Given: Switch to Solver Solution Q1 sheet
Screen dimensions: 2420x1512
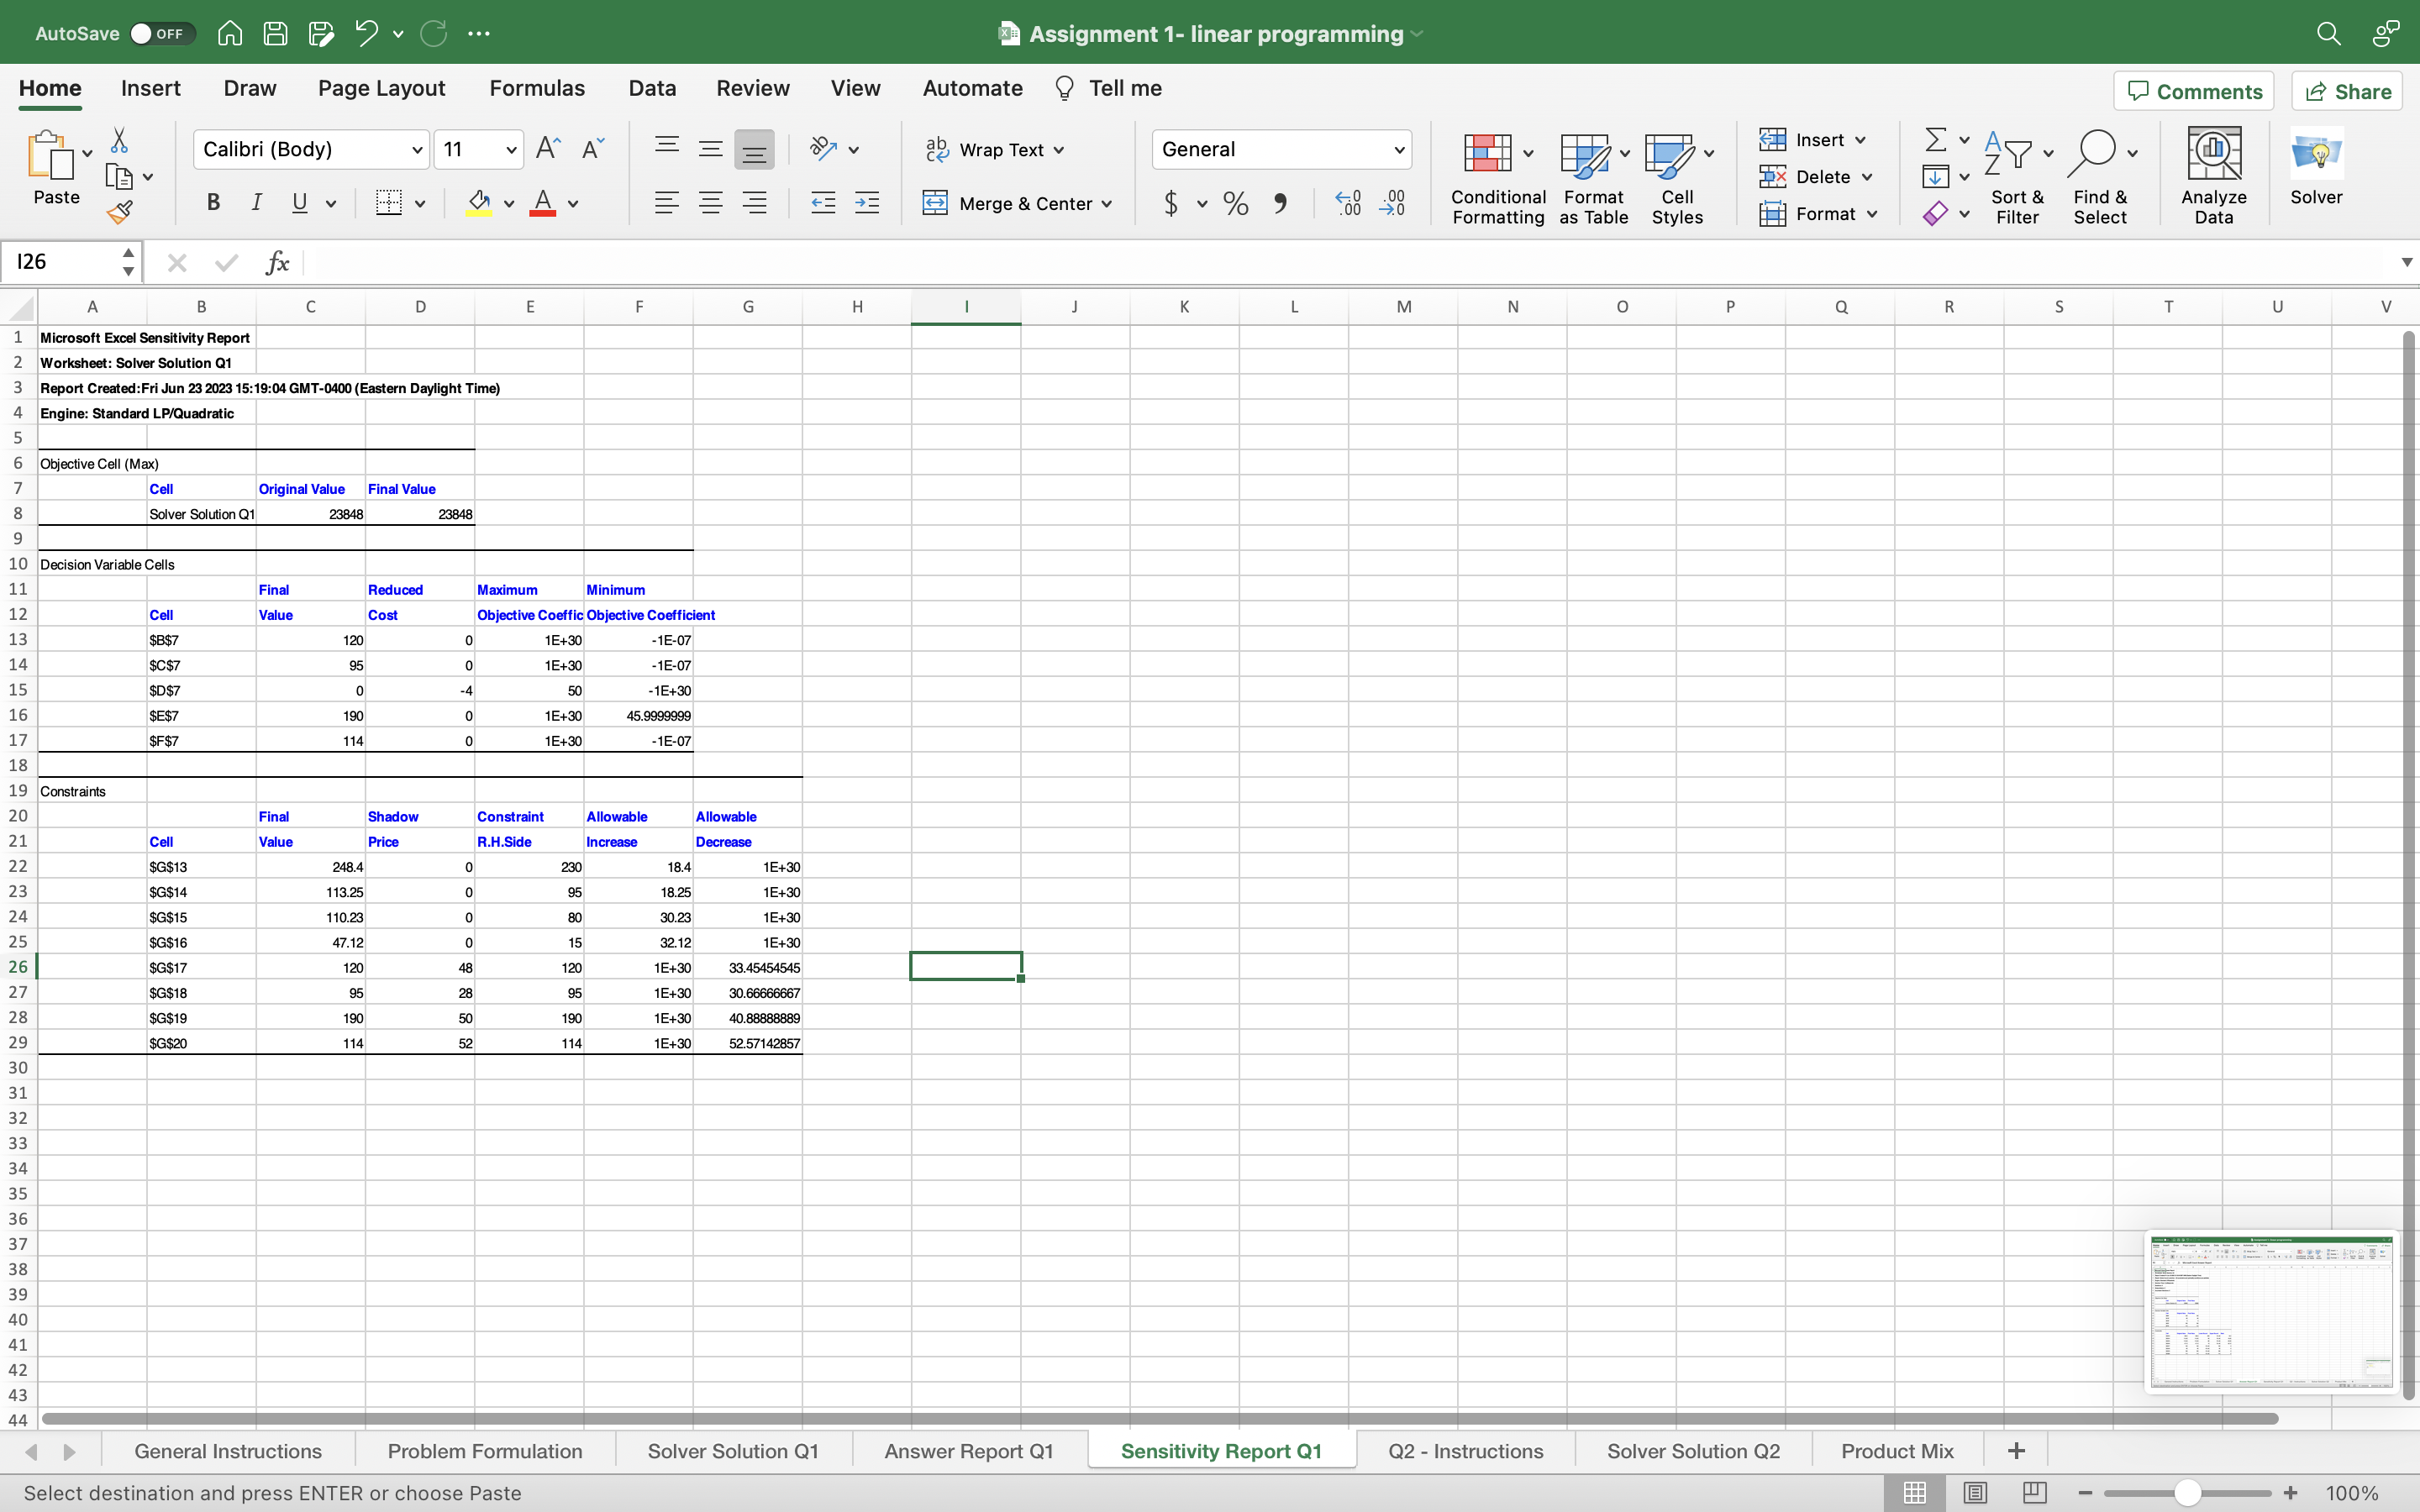Looking at the screenshot, I should [732, 1451].
